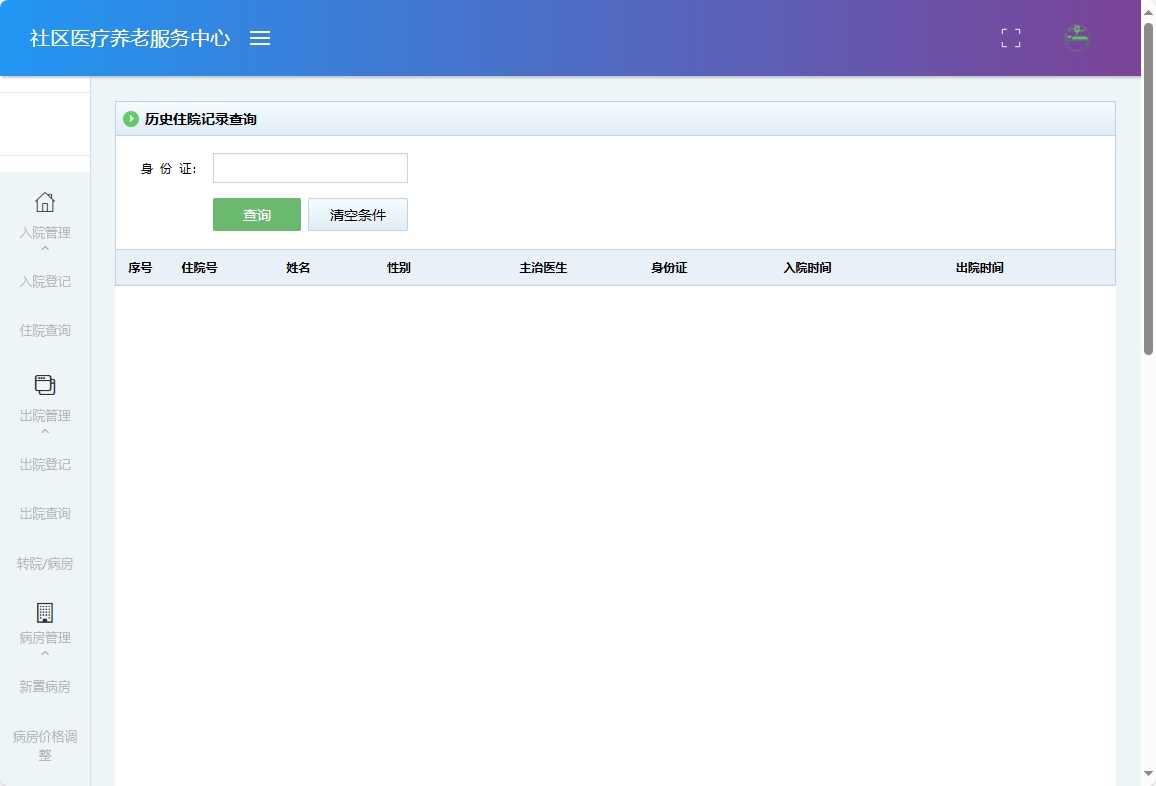
Task: Focus the 身份证 input field
Action: coord(310,168)
